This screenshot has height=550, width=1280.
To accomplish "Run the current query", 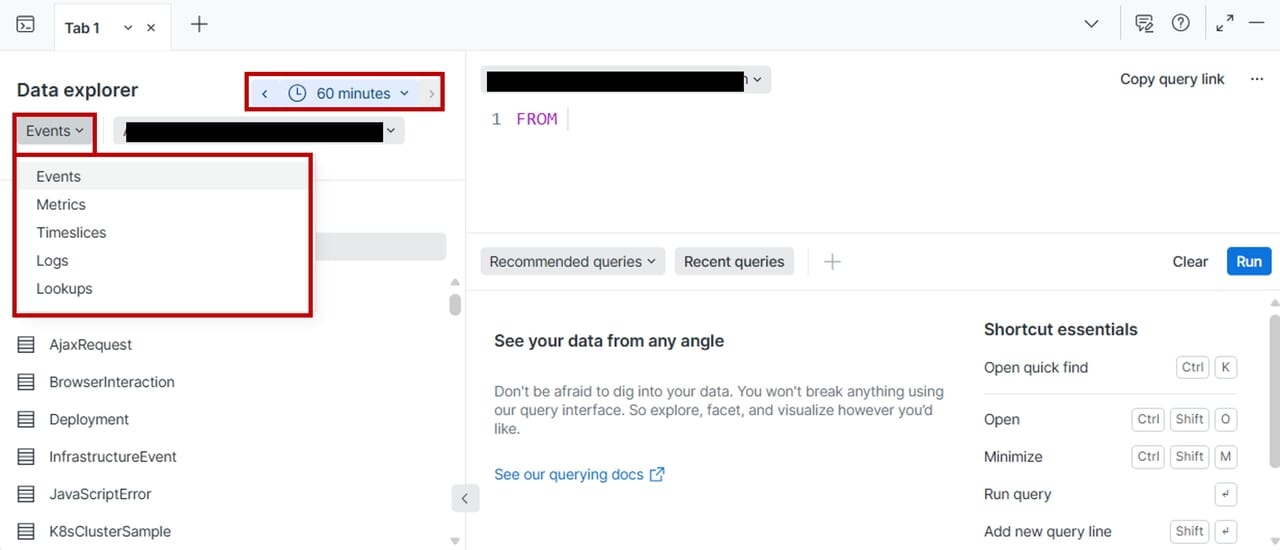I will pos(1249,261).
